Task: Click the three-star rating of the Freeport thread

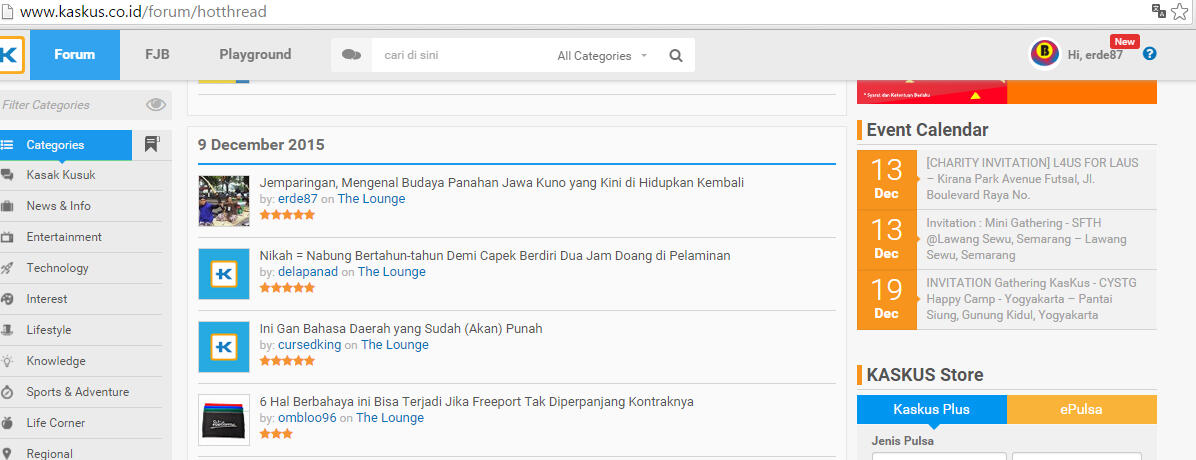Action: click(x=276, y=434)
